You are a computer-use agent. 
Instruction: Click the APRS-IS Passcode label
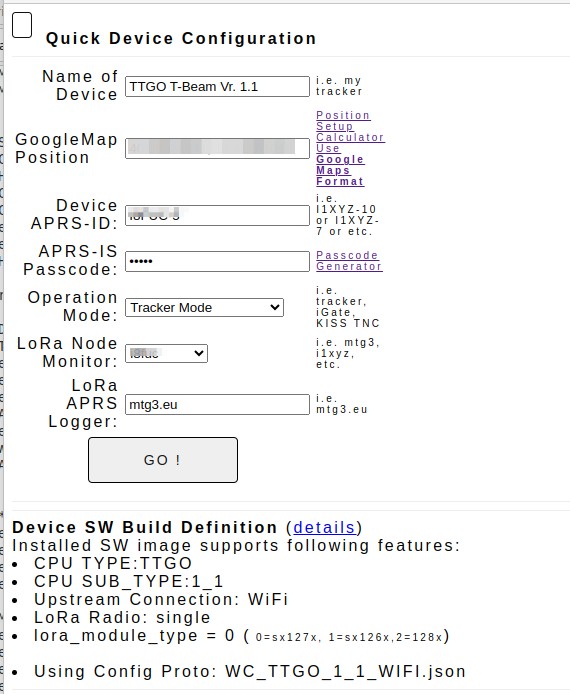[x=71, y=260]
